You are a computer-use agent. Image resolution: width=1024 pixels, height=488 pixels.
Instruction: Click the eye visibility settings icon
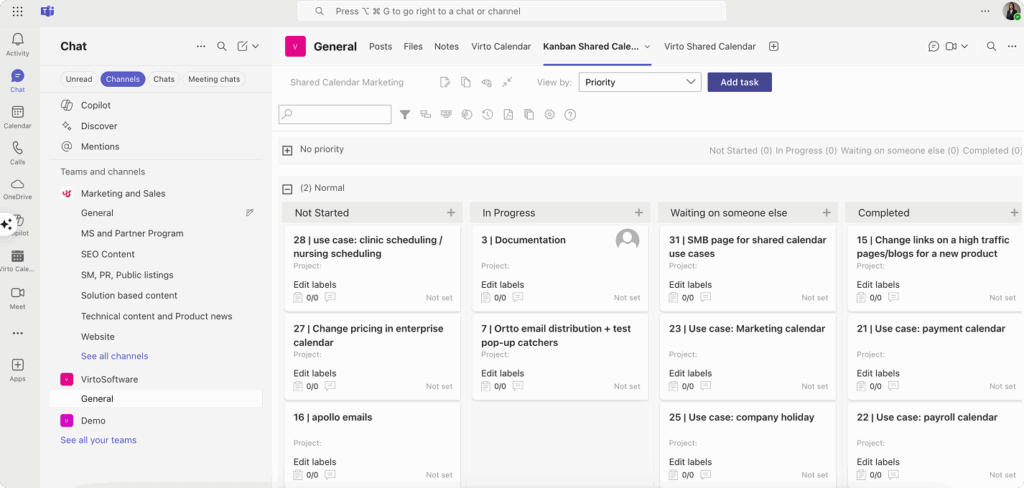(487, 82)
